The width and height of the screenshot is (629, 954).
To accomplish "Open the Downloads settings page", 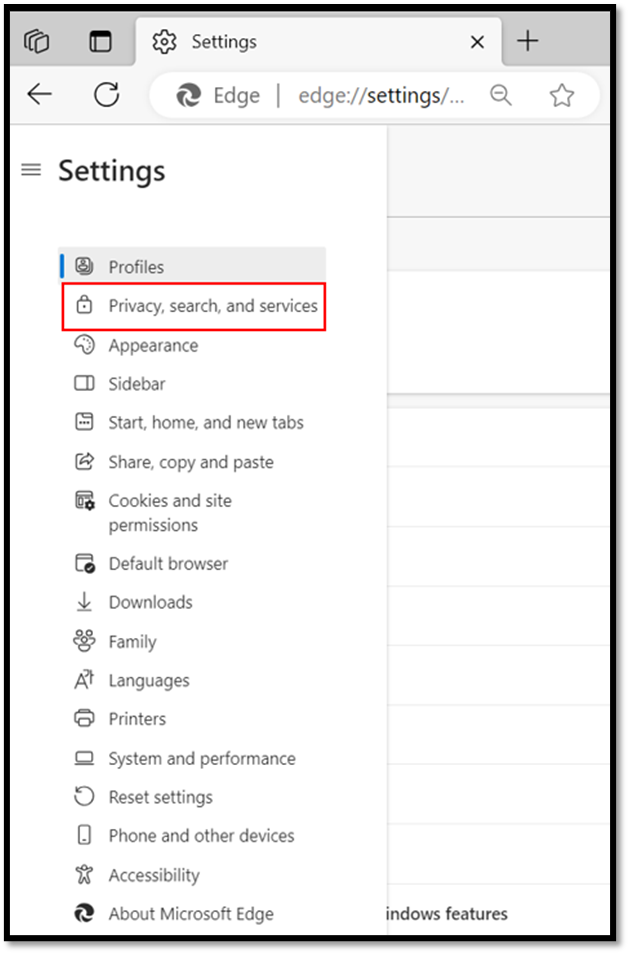I will coord(150,602).
